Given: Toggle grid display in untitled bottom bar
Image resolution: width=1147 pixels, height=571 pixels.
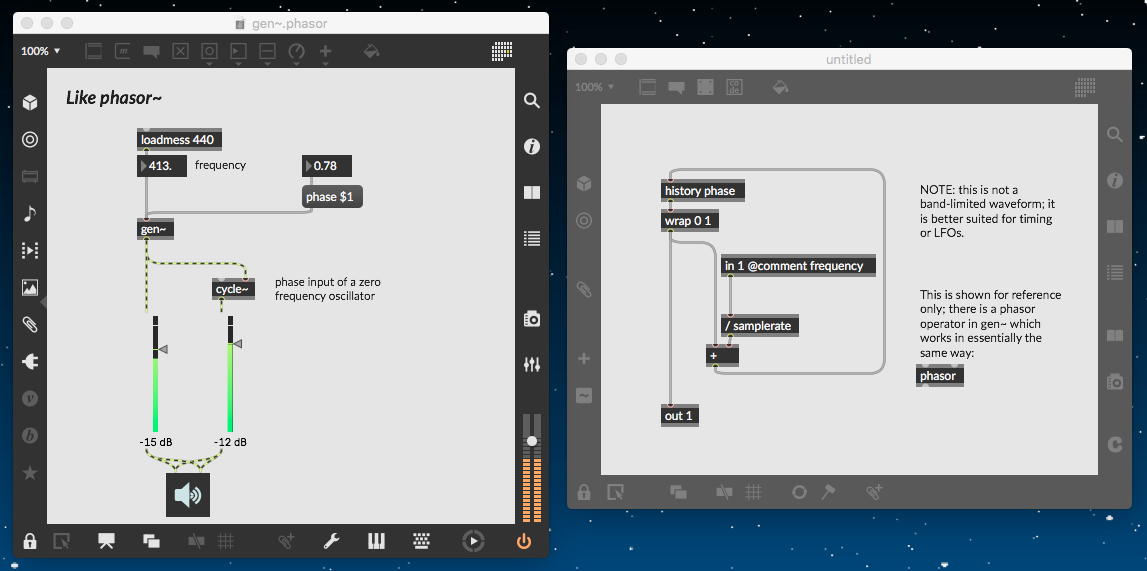Looking at the screenshot, I should point(753,492).
